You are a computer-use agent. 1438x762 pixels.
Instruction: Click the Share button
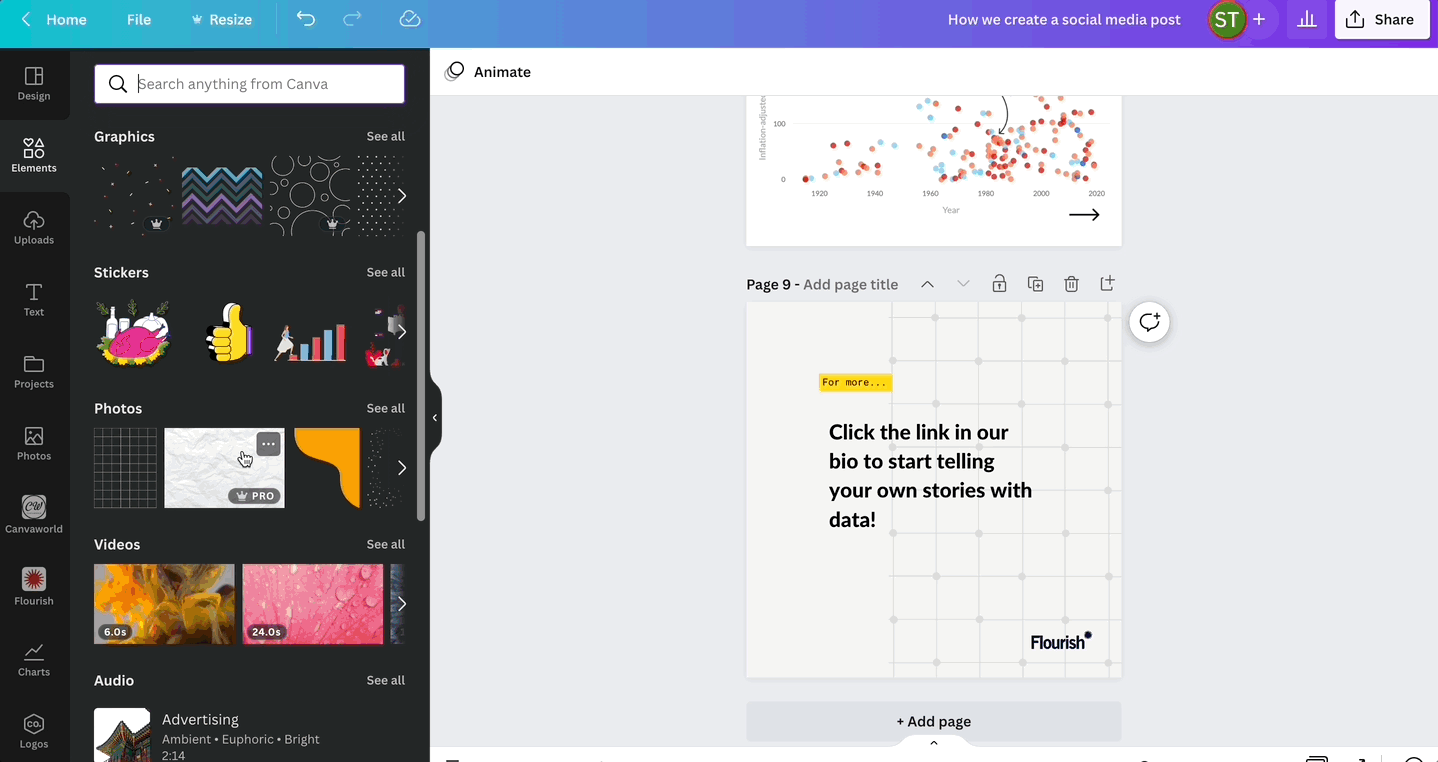click(x=1381, y=20)
